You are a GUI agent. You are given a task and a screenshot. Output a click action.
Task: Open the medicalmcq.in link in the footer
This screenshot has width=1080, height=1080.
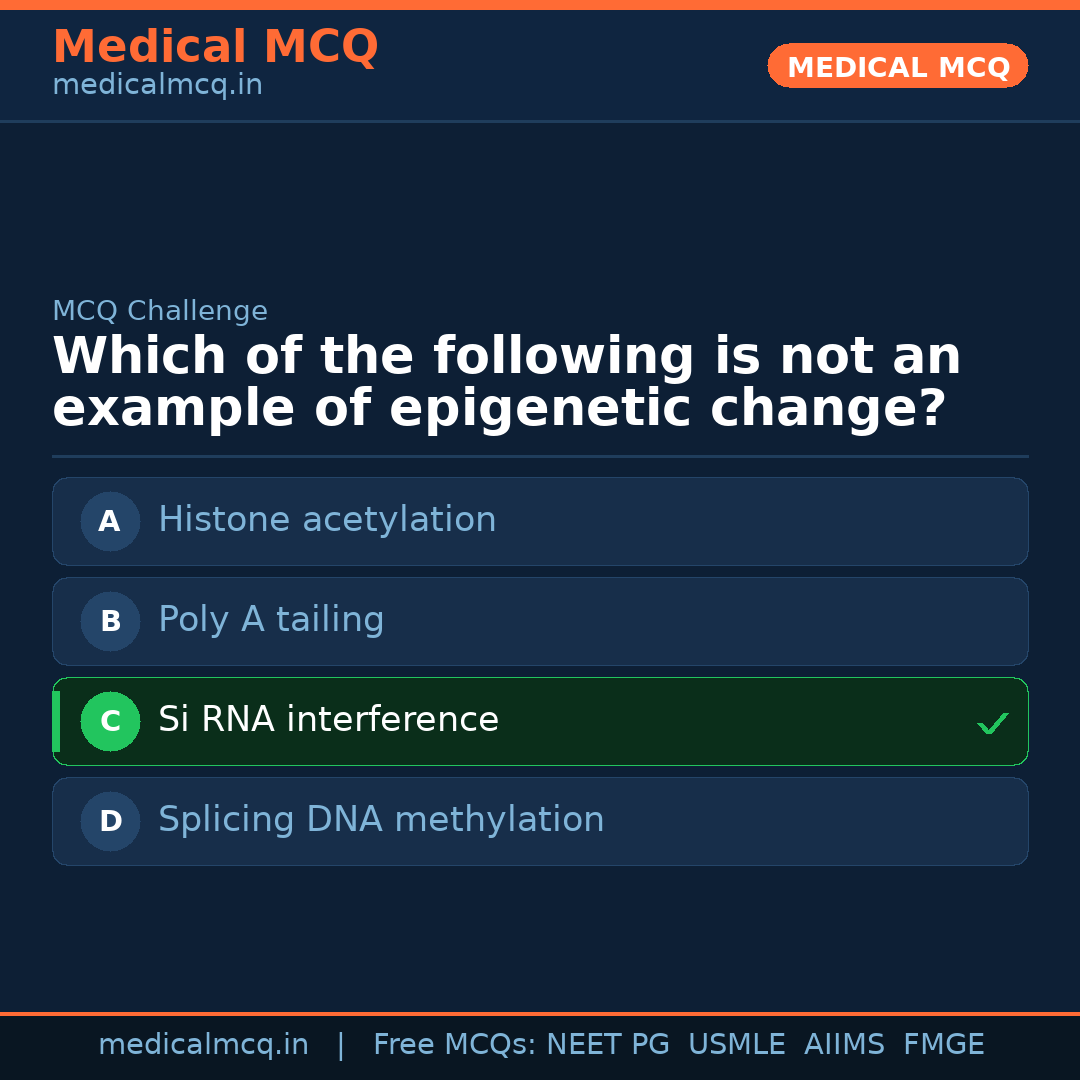click(203, 1045)
